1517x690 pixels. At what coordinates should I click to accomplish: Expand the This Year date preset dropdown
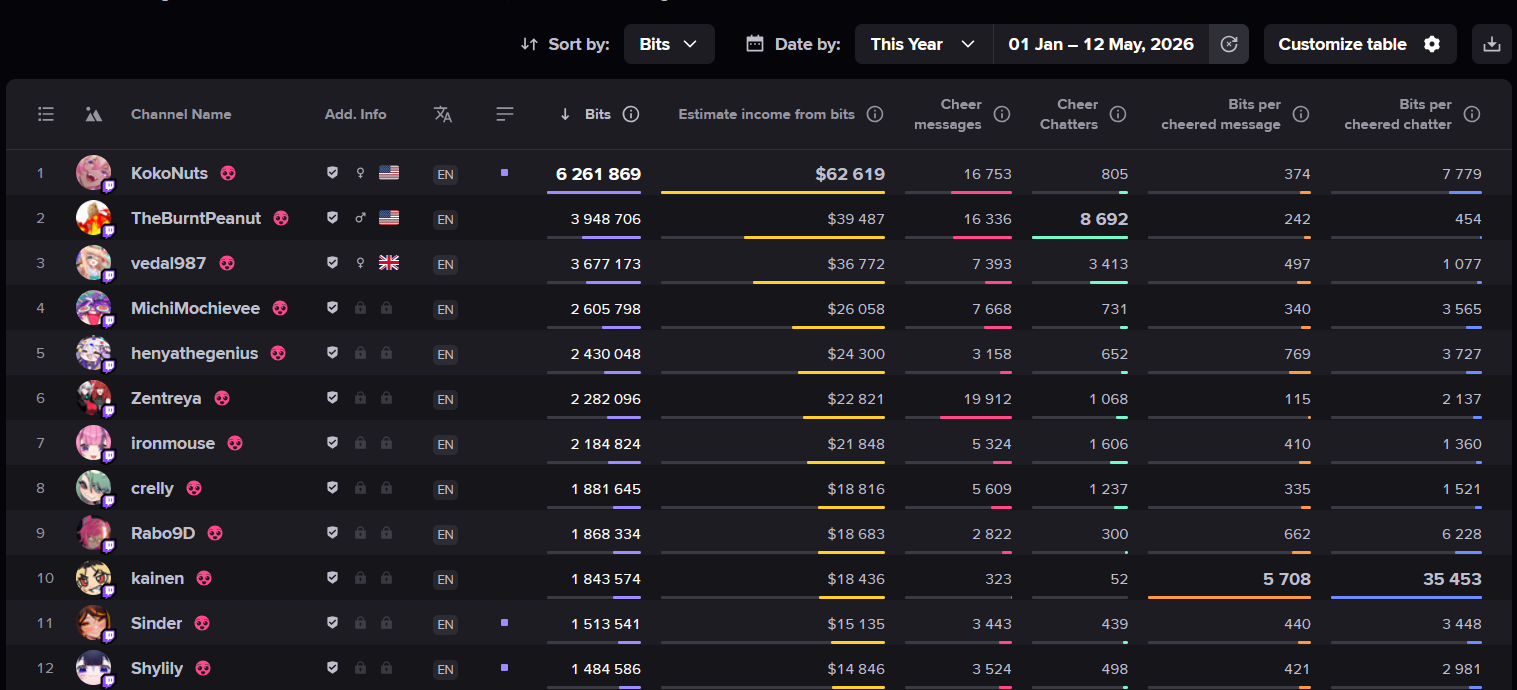[923, 44]
